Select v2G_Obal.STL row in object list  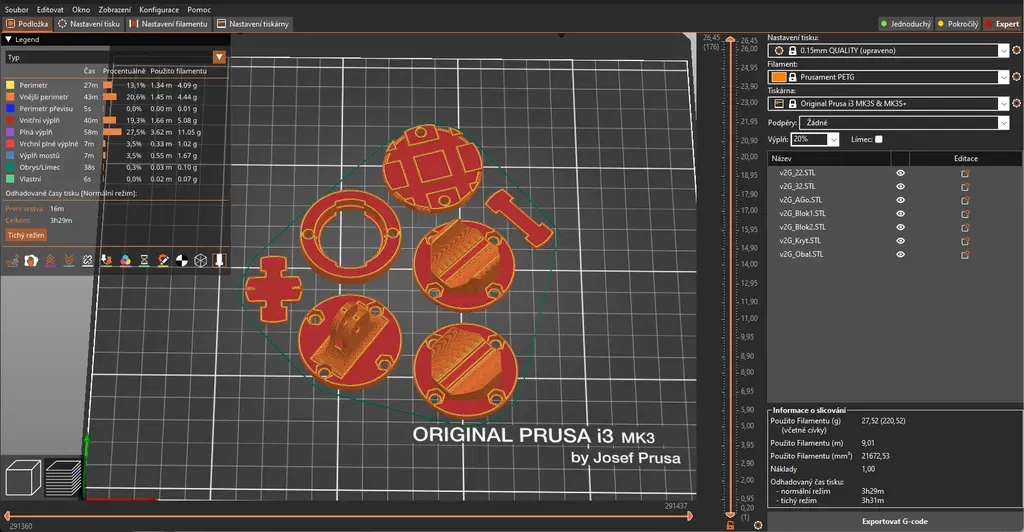[895, 255]
